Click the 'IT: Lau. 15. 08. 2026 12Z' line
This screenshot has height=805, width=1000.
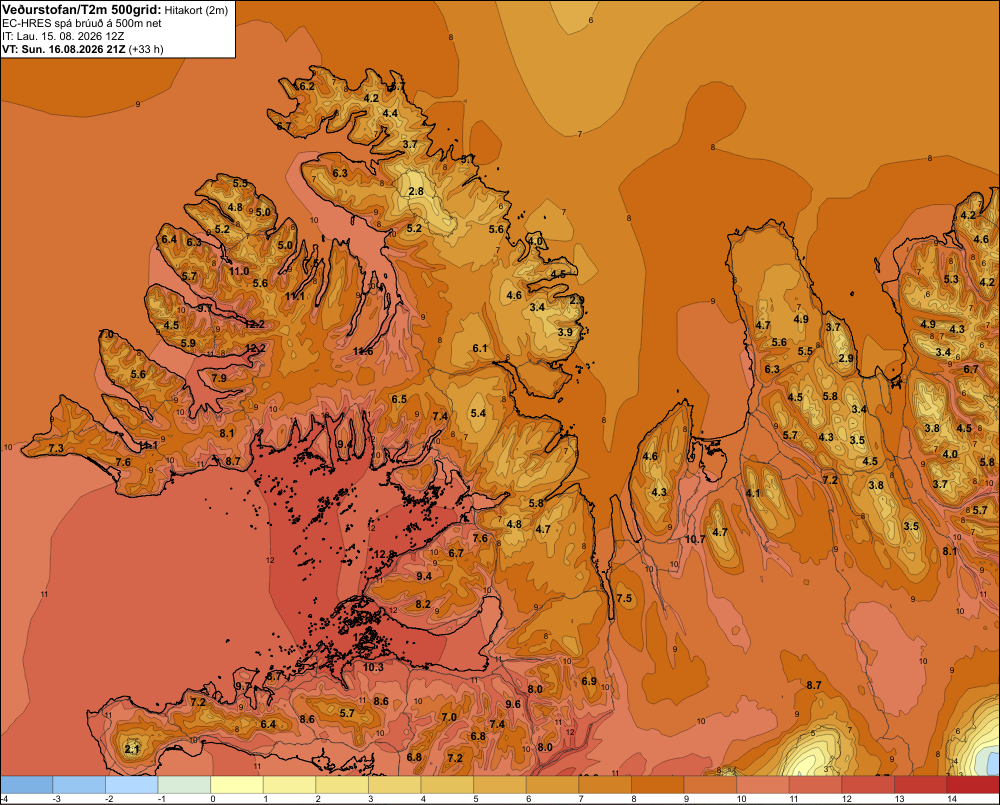62,36
